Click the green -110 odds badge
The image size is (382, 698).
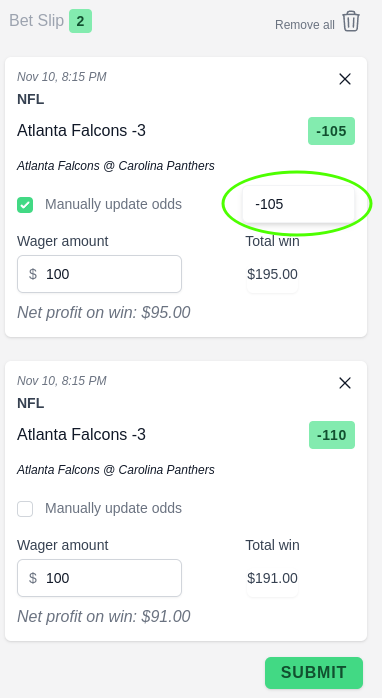click(332, 435)
